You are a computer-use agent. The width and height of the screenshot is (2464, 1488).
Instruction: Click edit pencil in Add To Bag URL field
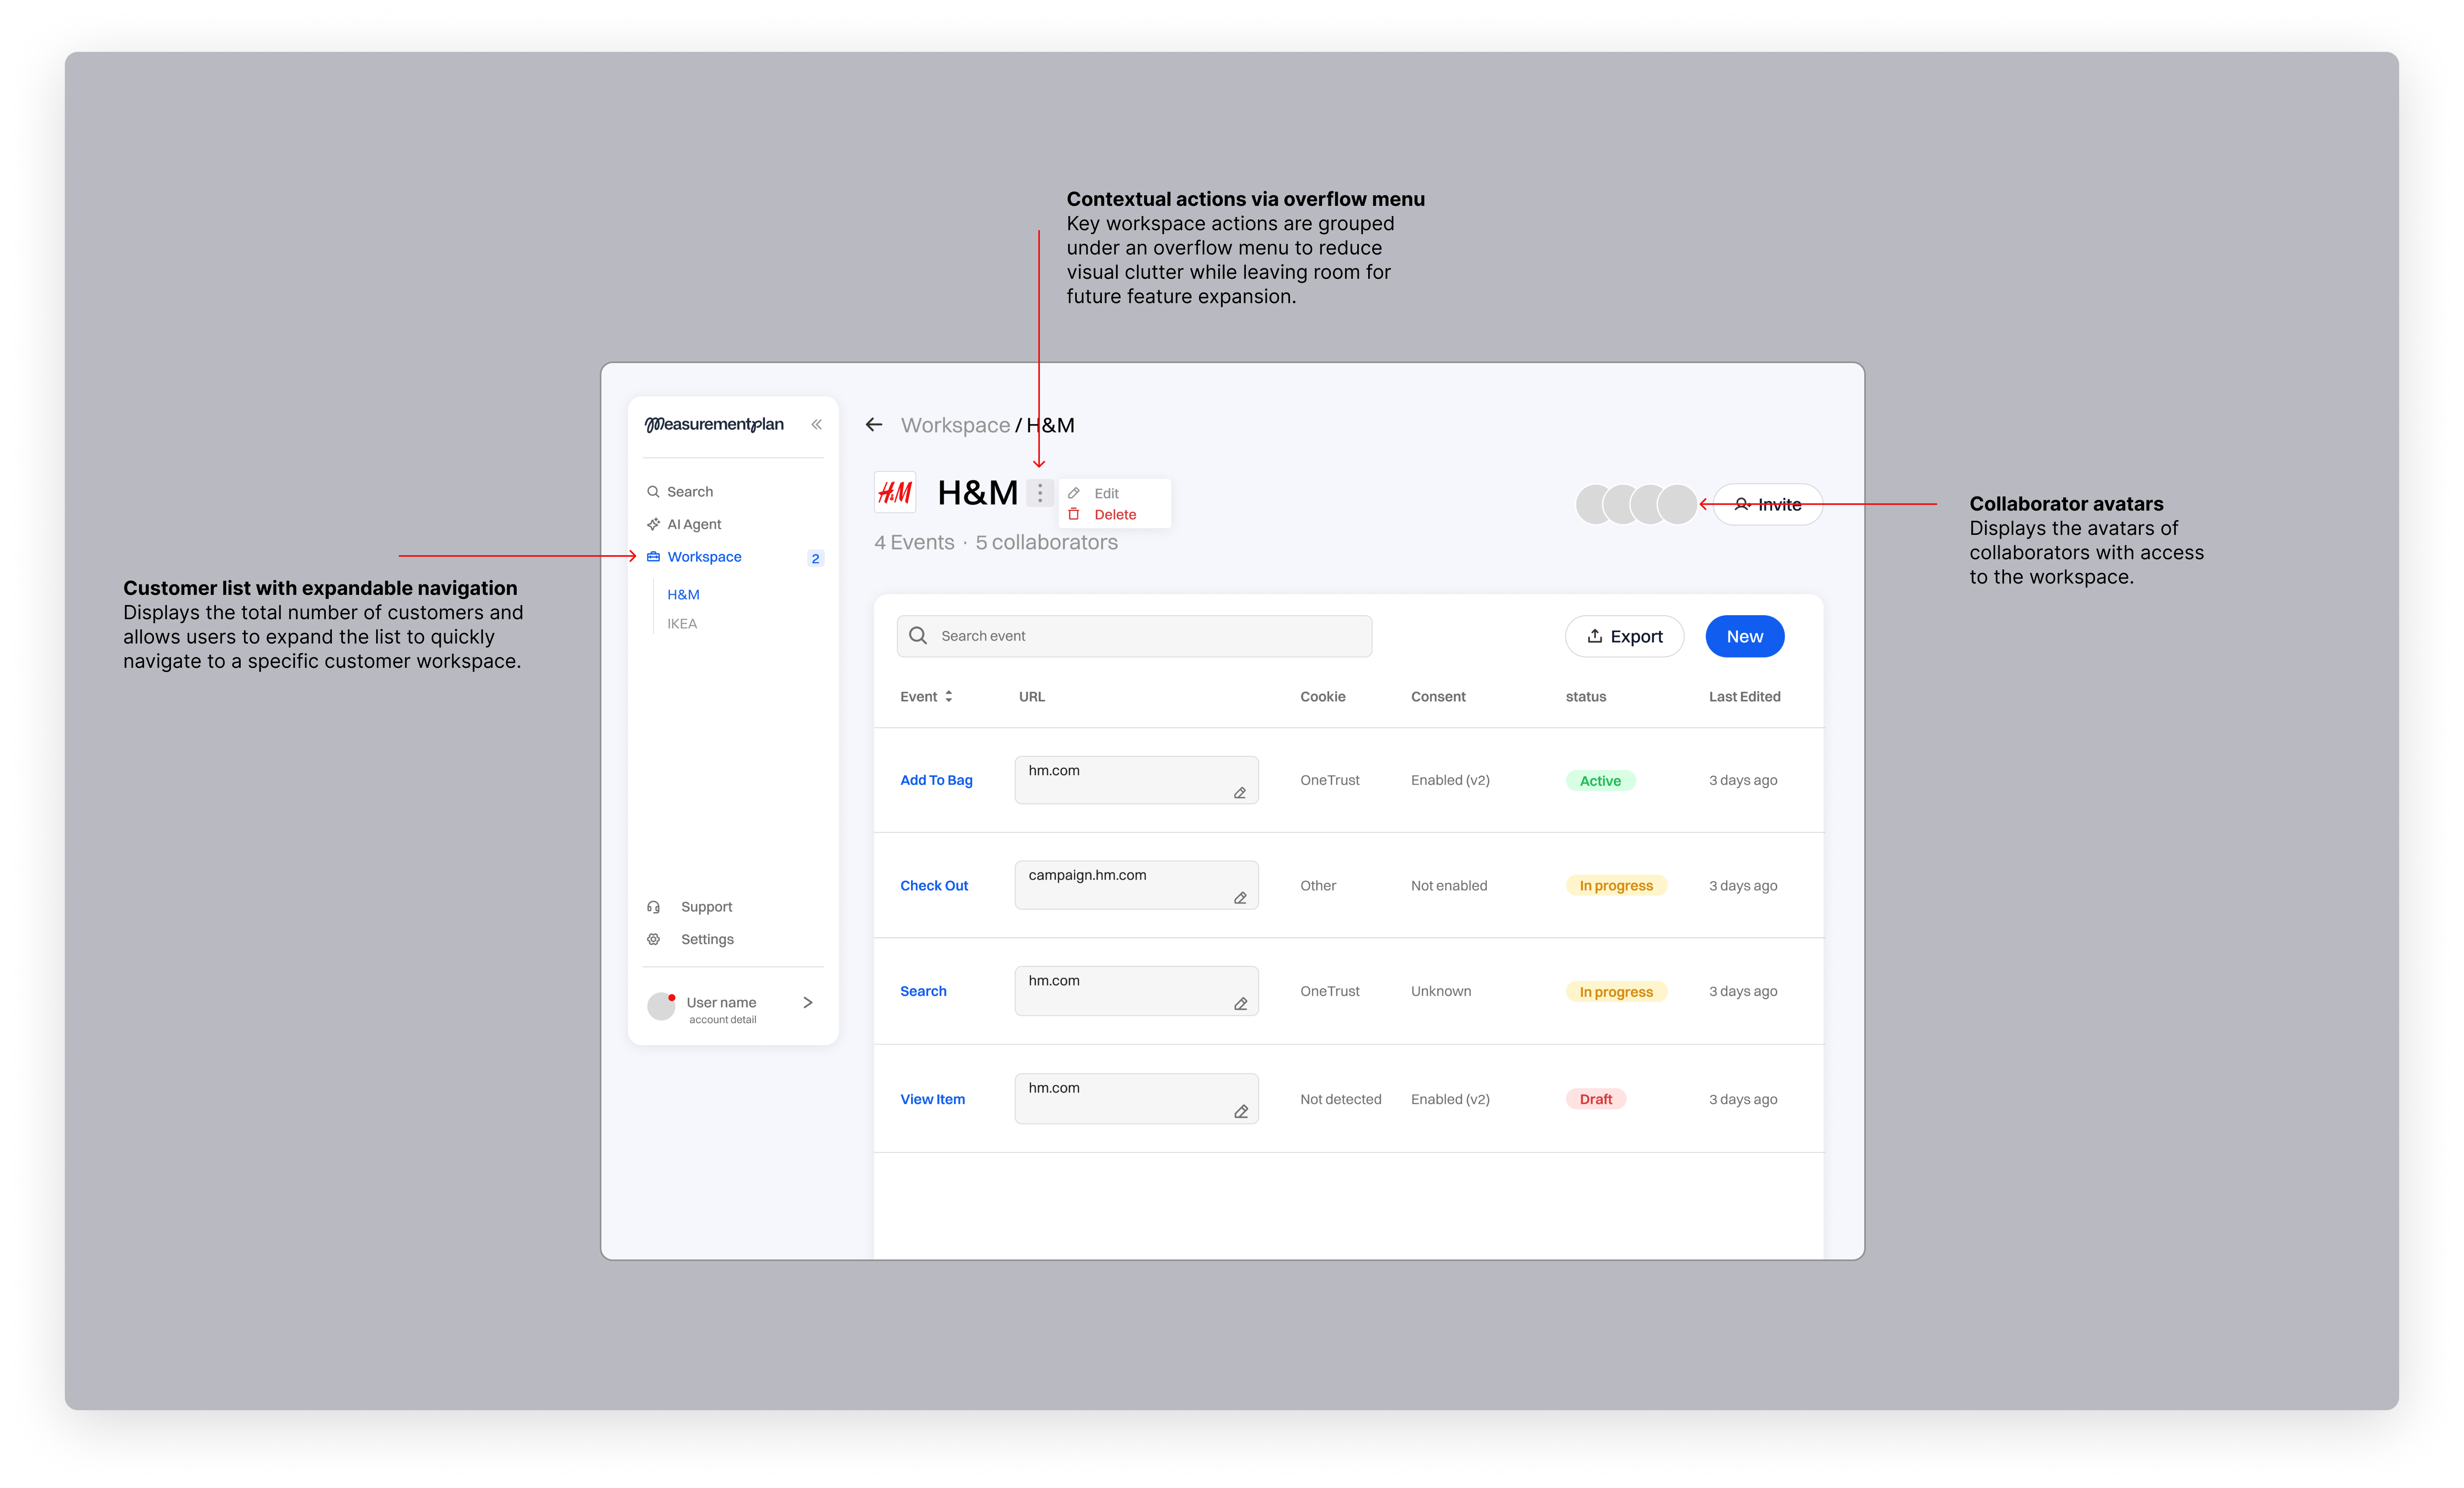[1240, 793]
